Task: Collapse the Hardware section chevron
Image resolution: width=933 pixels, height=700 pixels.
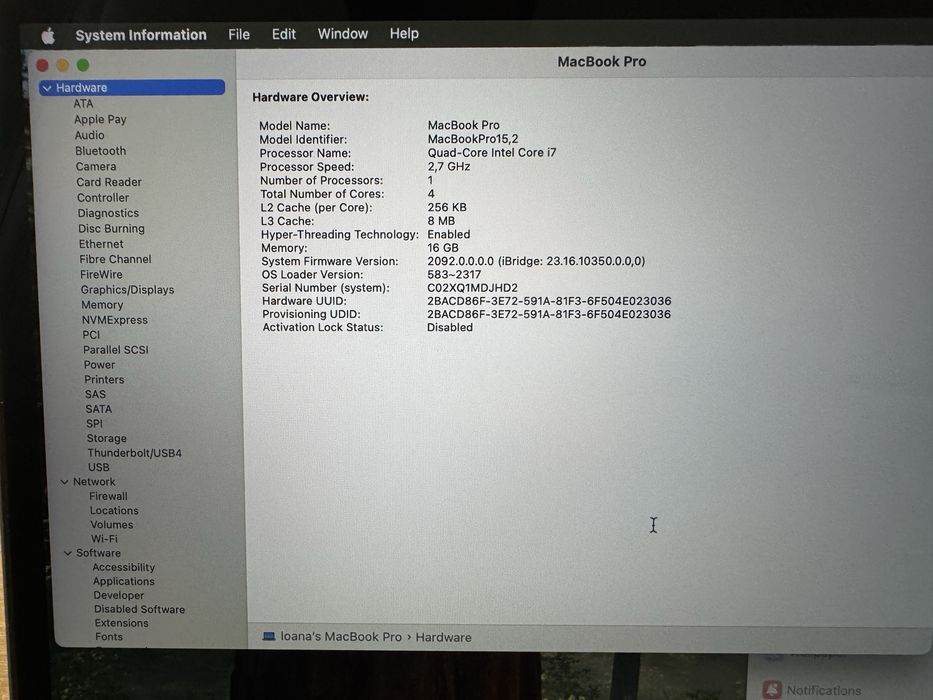Action: pyautogui.click(x=47, y=88)
